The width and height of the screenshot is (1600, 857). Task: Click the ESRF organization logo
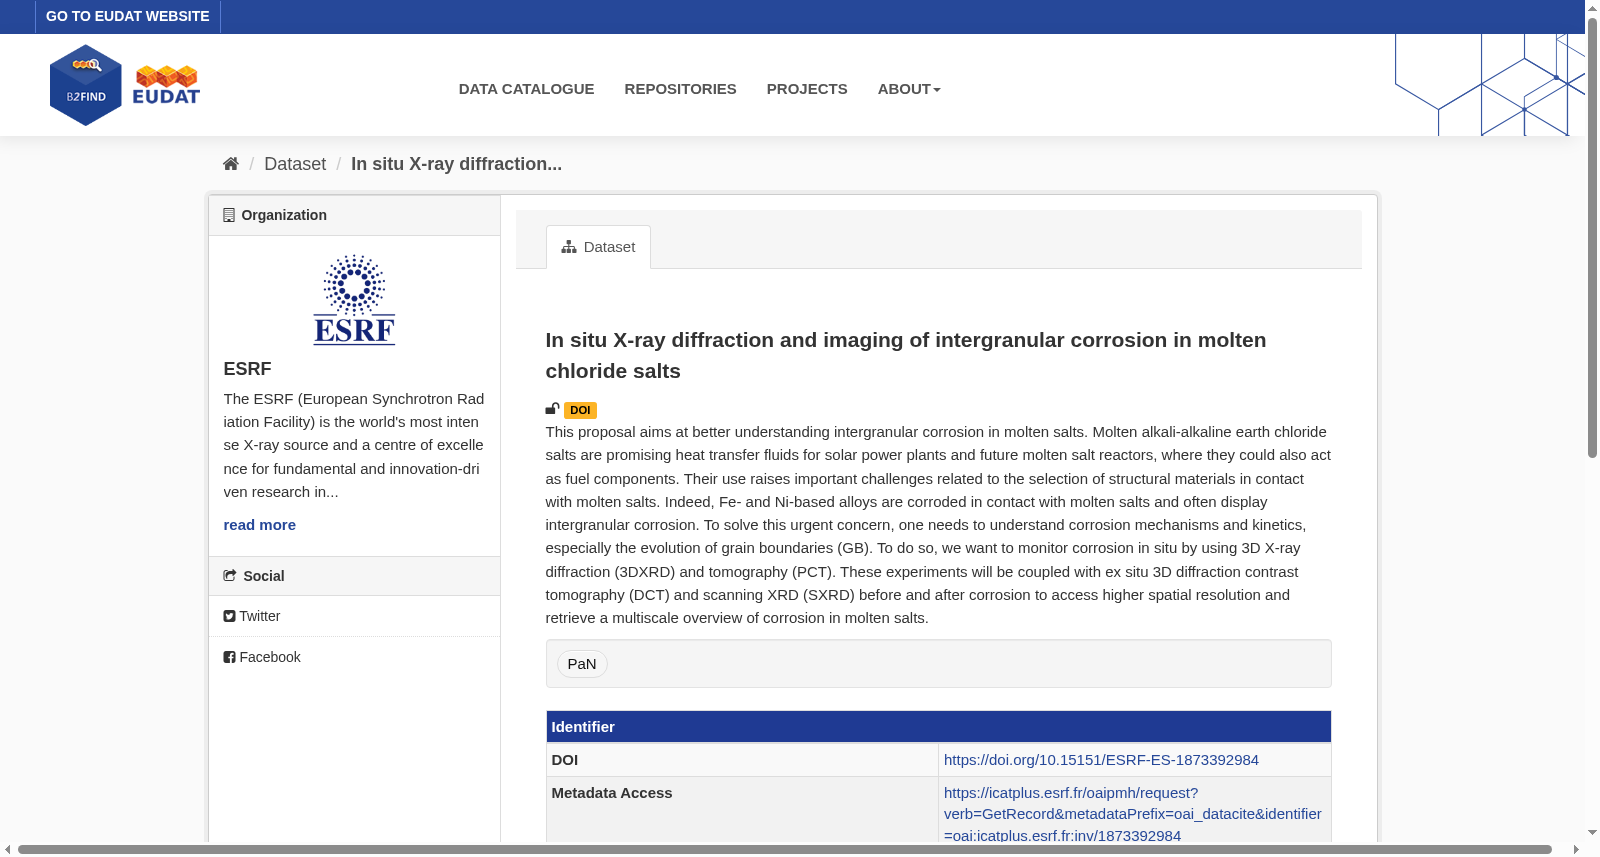point(354,299)
